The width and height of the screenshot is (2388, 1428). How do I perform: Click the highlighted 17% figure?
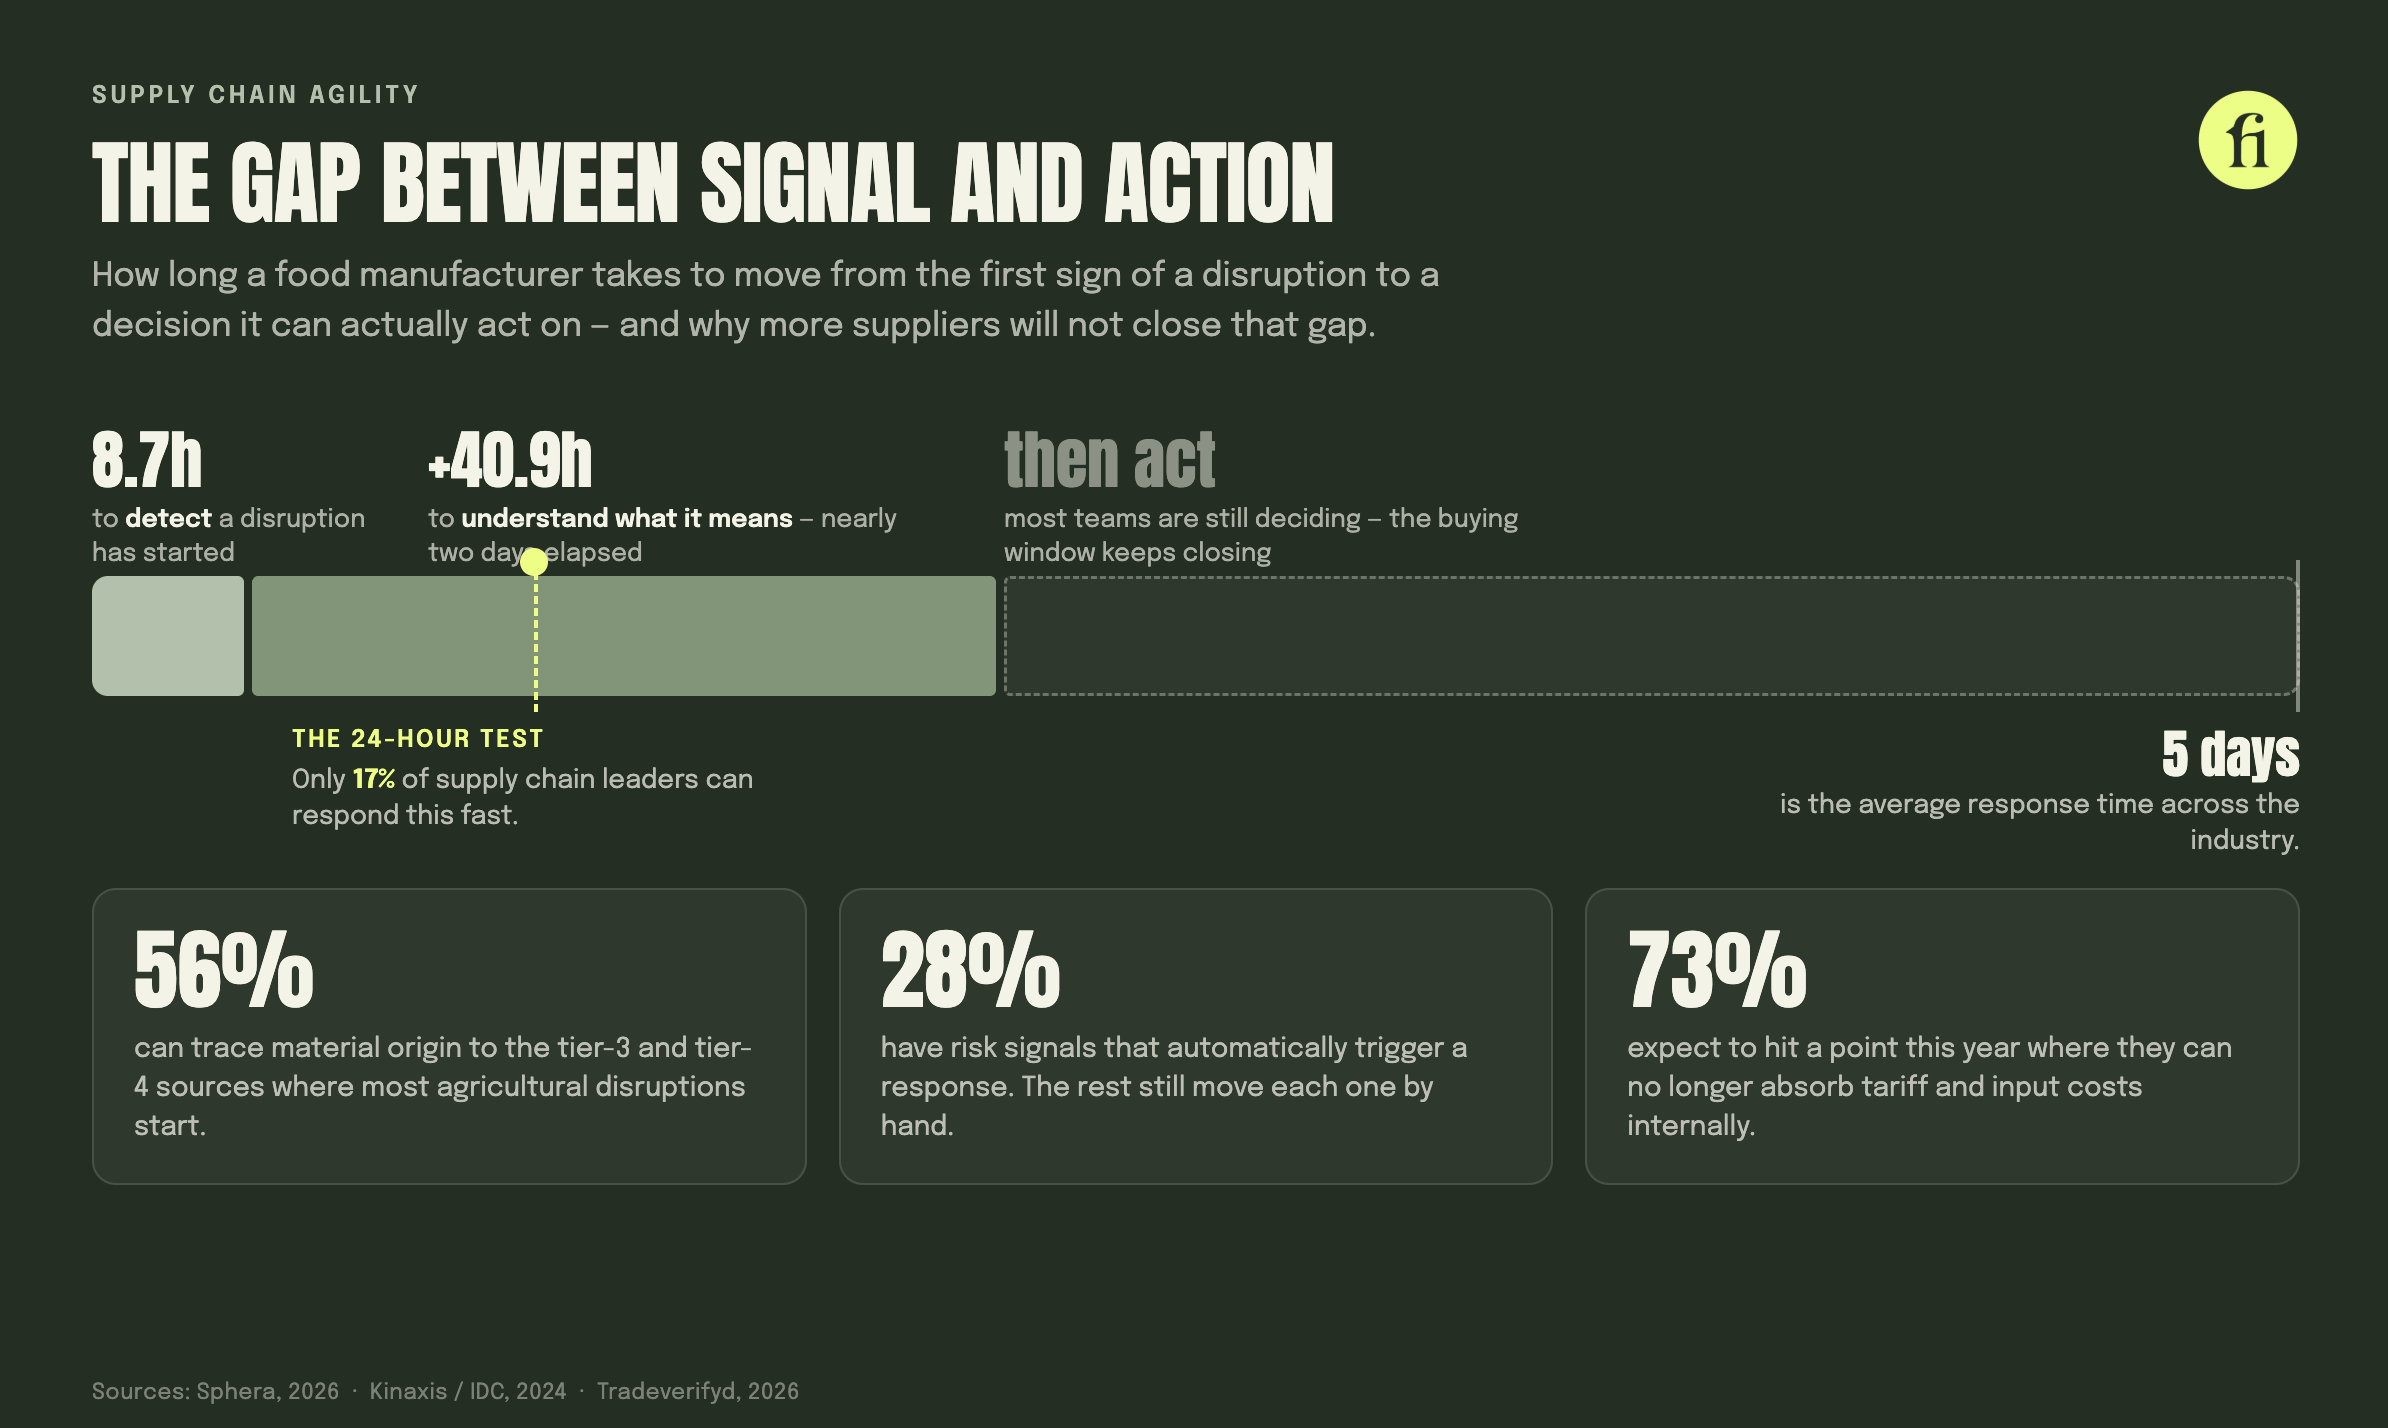coord(374,779)
